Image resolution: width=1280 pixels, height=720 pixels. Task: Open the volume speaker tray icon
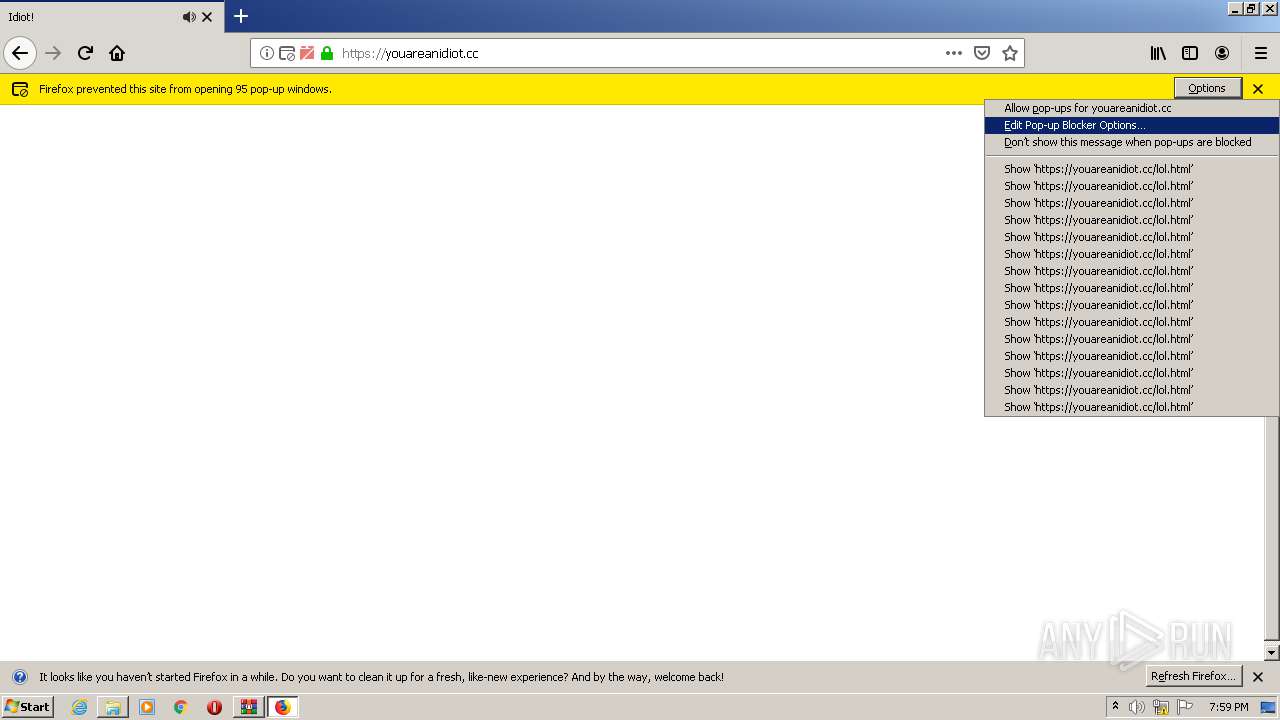pyautogui.click(x=1137, y=707)
